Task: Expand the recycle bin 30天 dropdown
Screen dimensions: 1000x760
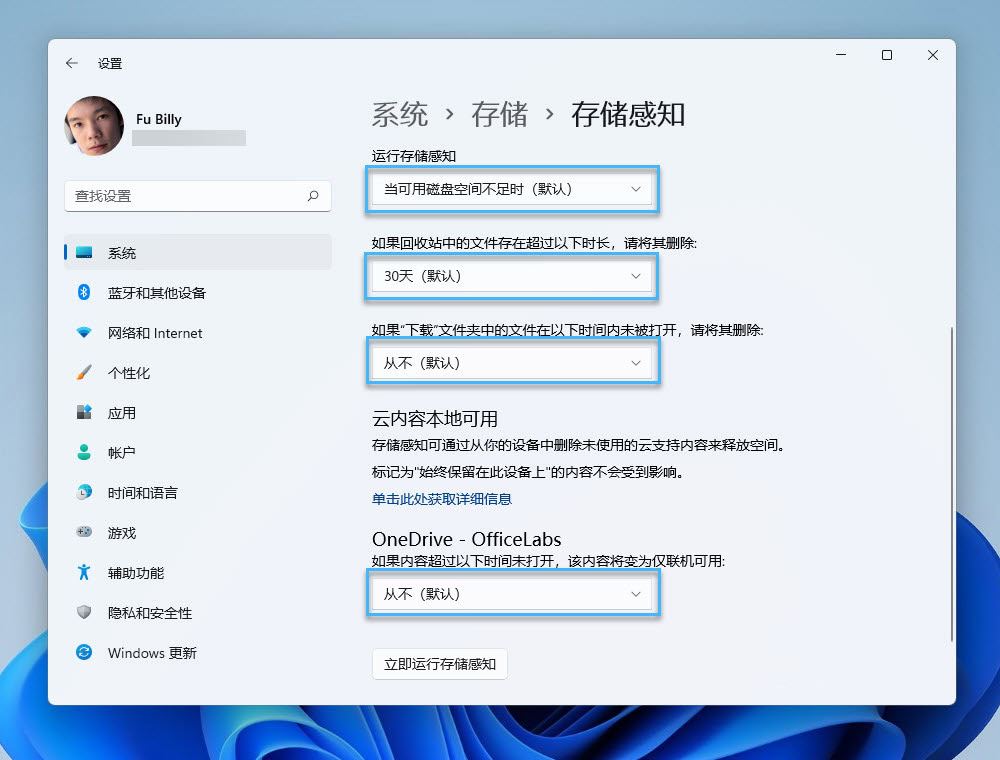Action: [x=511, y=276]
